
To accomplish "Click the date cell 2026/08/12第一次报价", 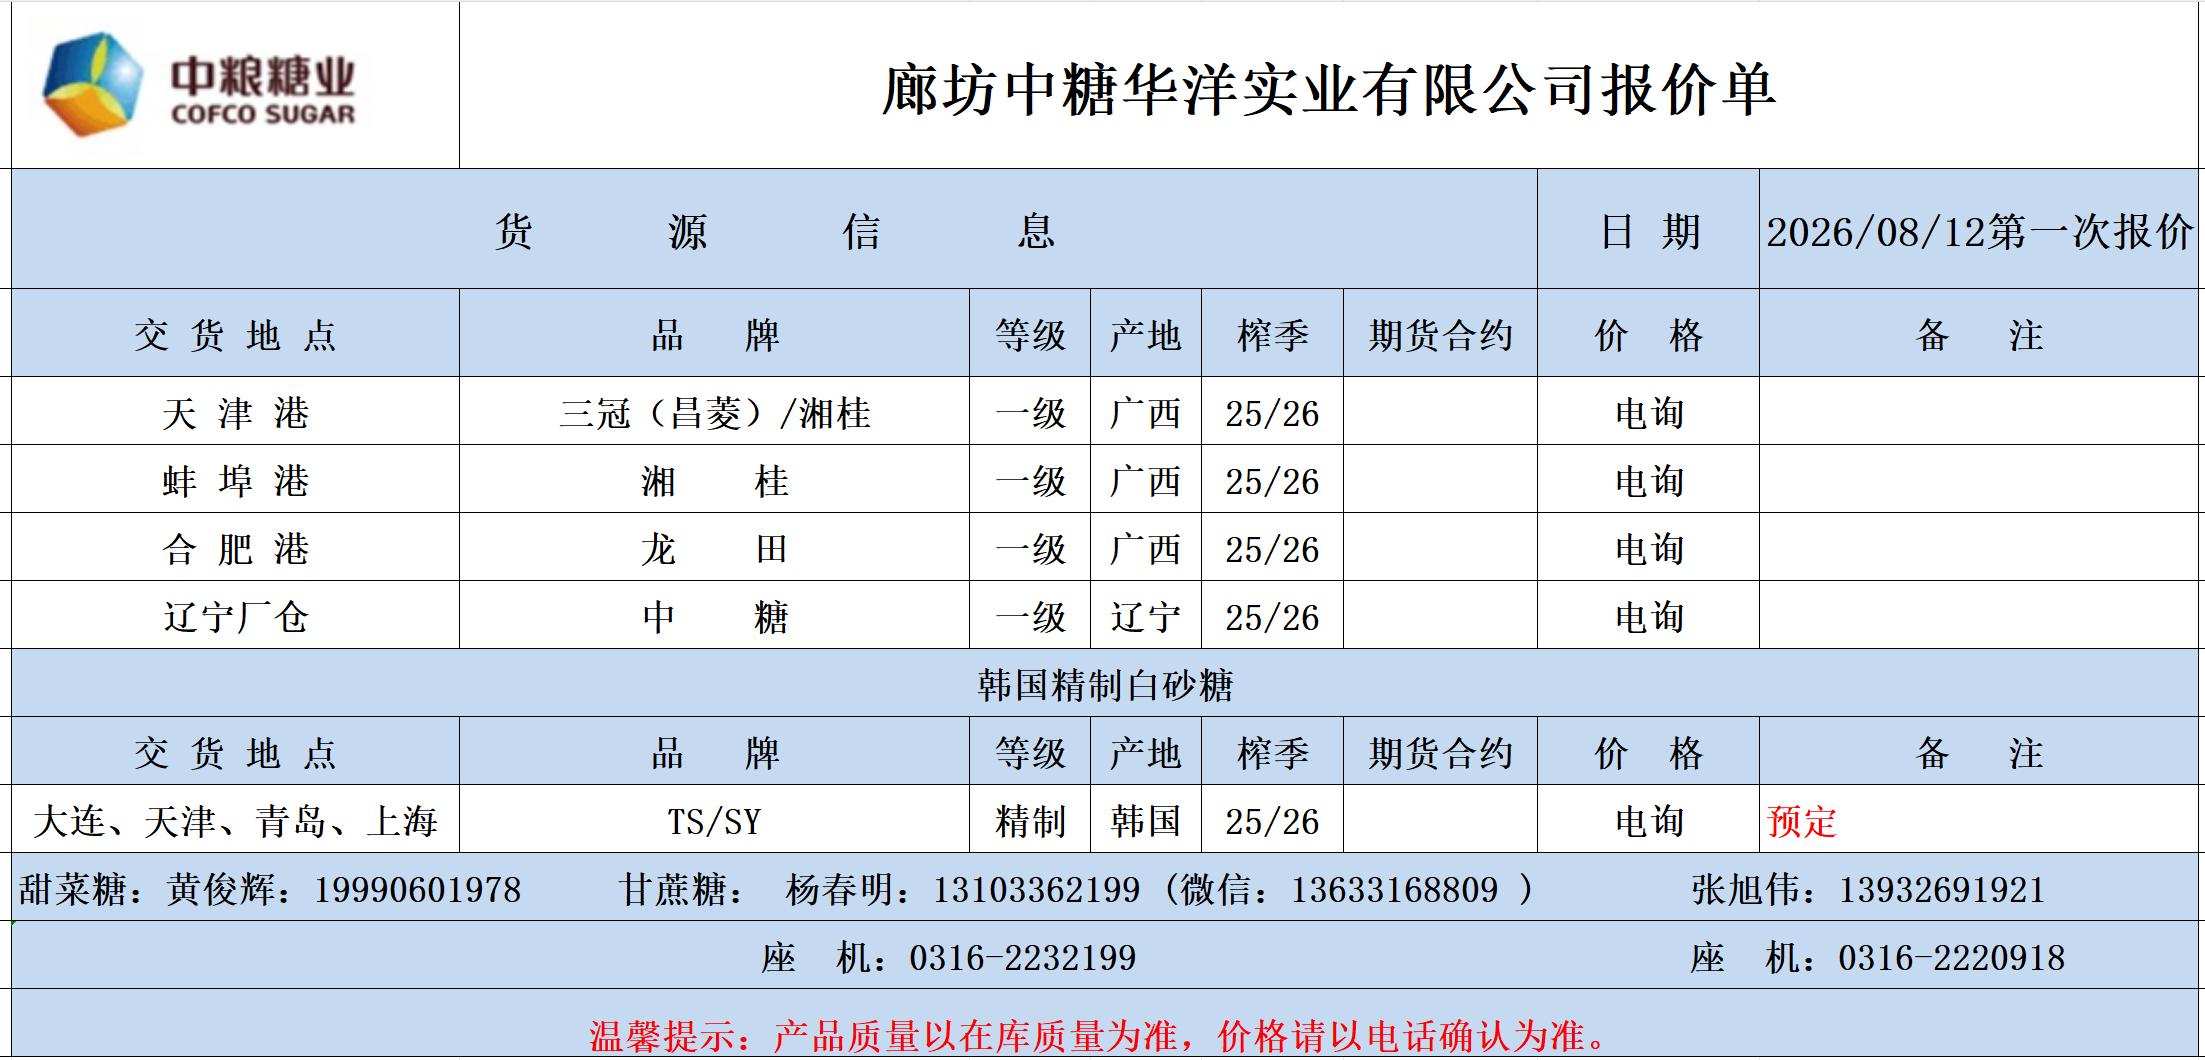I will click(1979, 231).
